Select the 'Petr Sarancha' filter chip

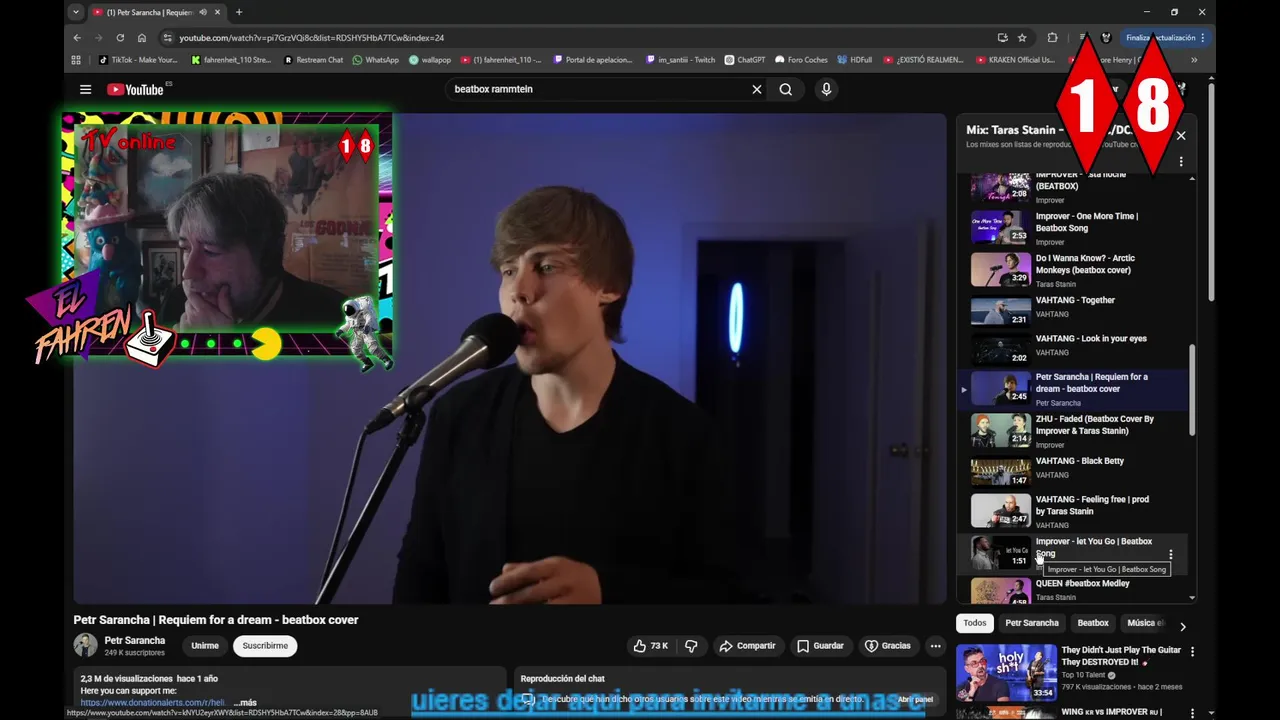[1032, 623]
